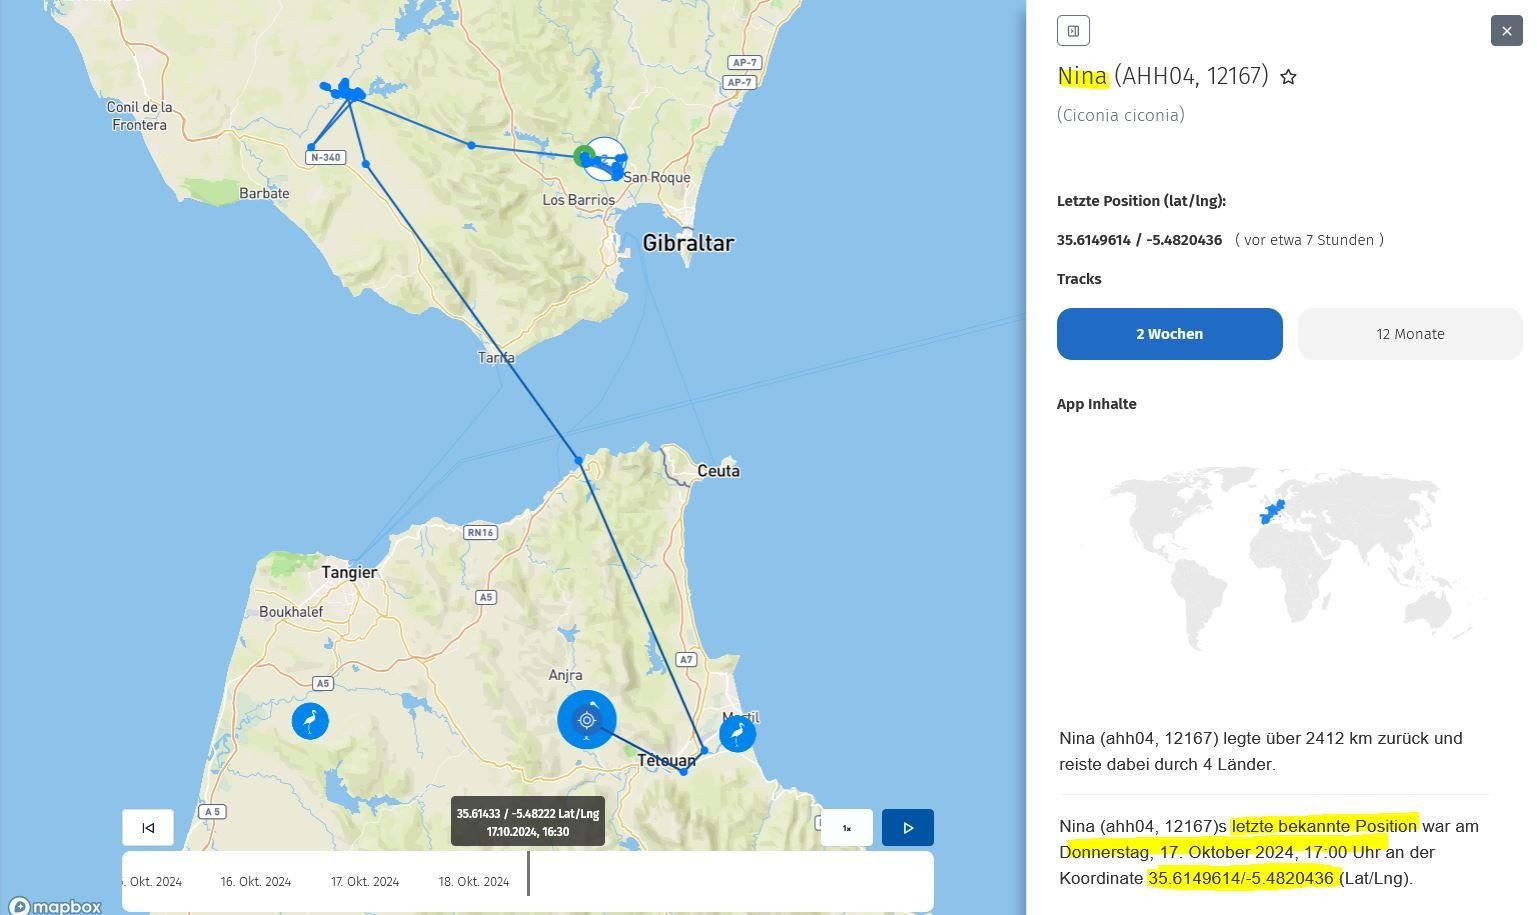This screenshot has width=1537, height=915.
Task: Select the 2 Wochen track range
Action: point(1169,334)
